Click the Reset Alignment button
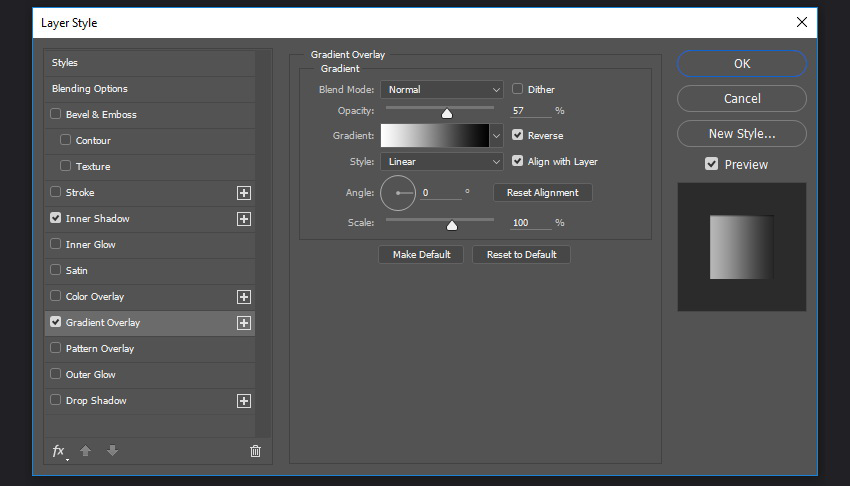This screenshot has height=487, width=850. pos(543,193)
